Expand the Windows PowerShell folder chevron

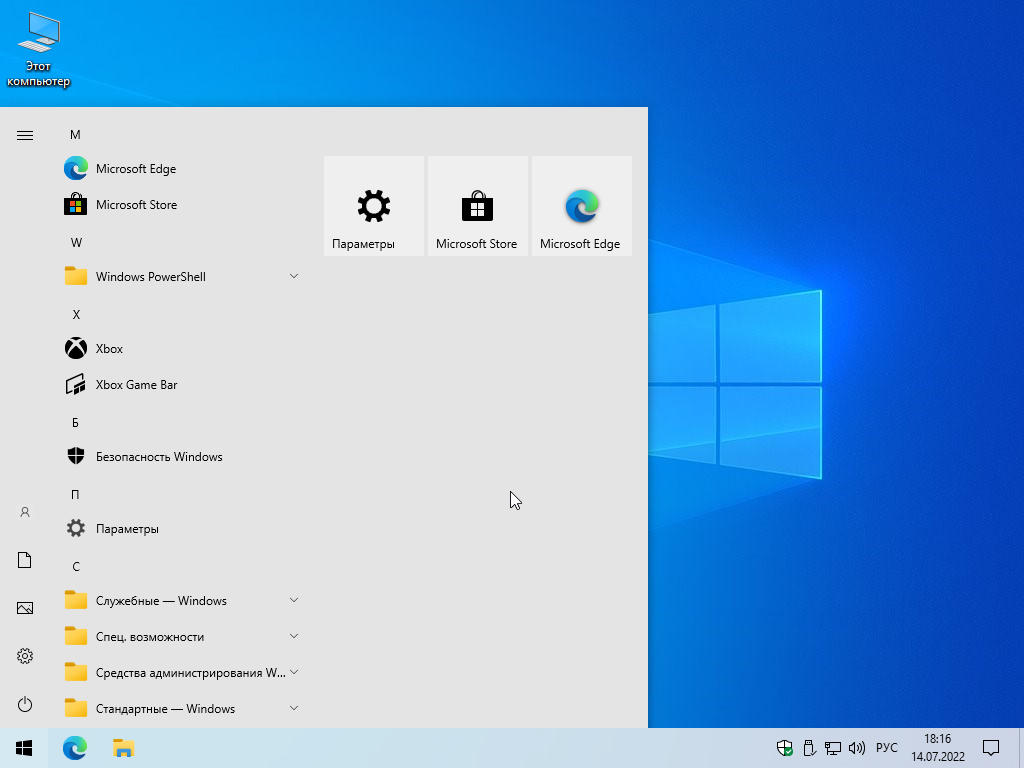(x=294, y=276)
